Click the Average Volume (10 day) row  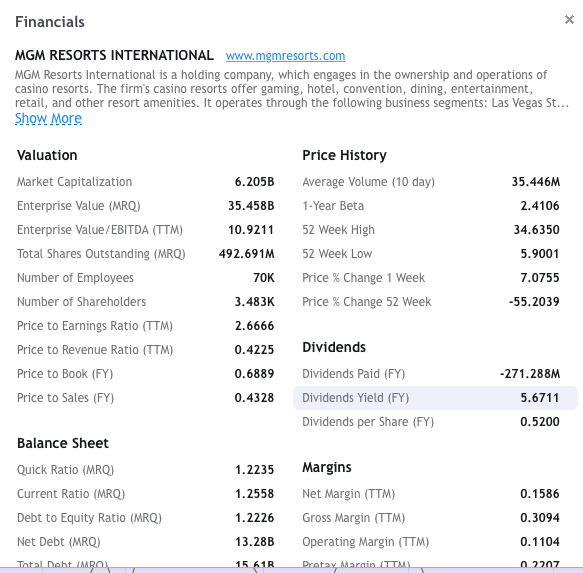click(x=435, y=182)
